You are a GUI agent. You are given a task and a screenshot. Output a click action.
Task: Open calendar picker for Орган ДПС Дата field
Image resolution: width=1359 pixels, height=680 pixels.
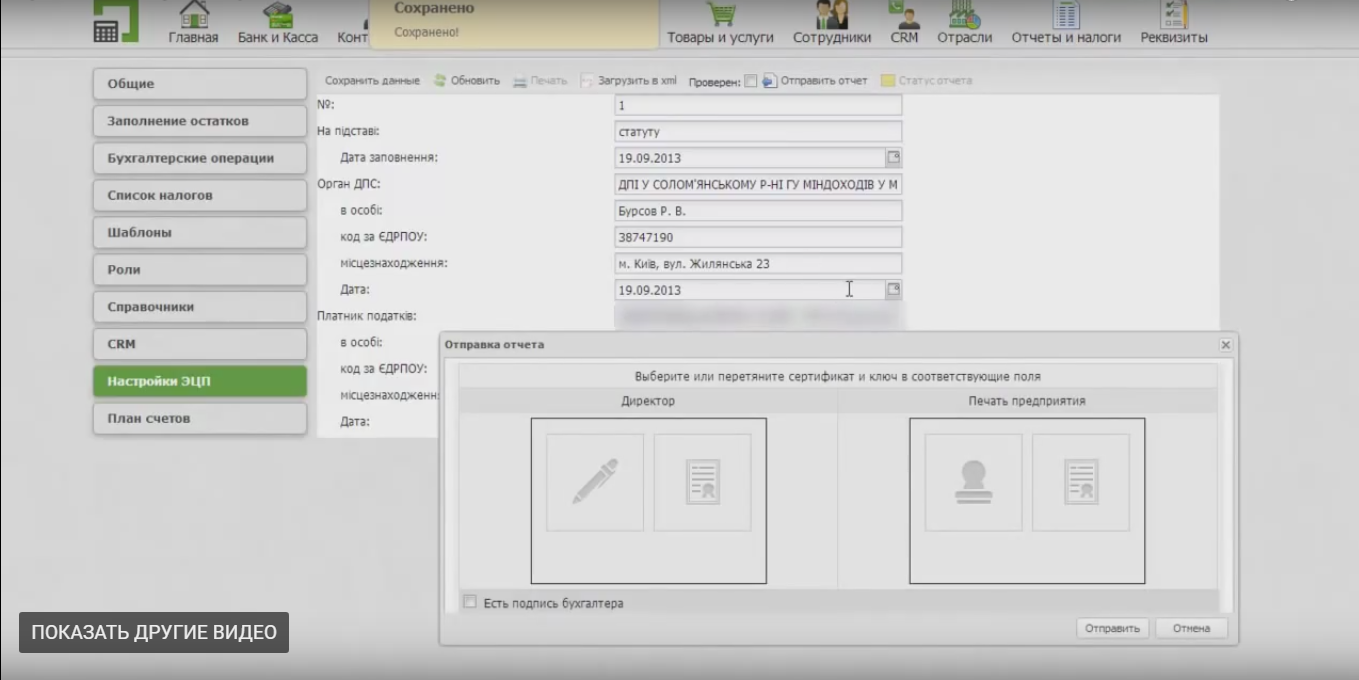click(x=893, y=290)
